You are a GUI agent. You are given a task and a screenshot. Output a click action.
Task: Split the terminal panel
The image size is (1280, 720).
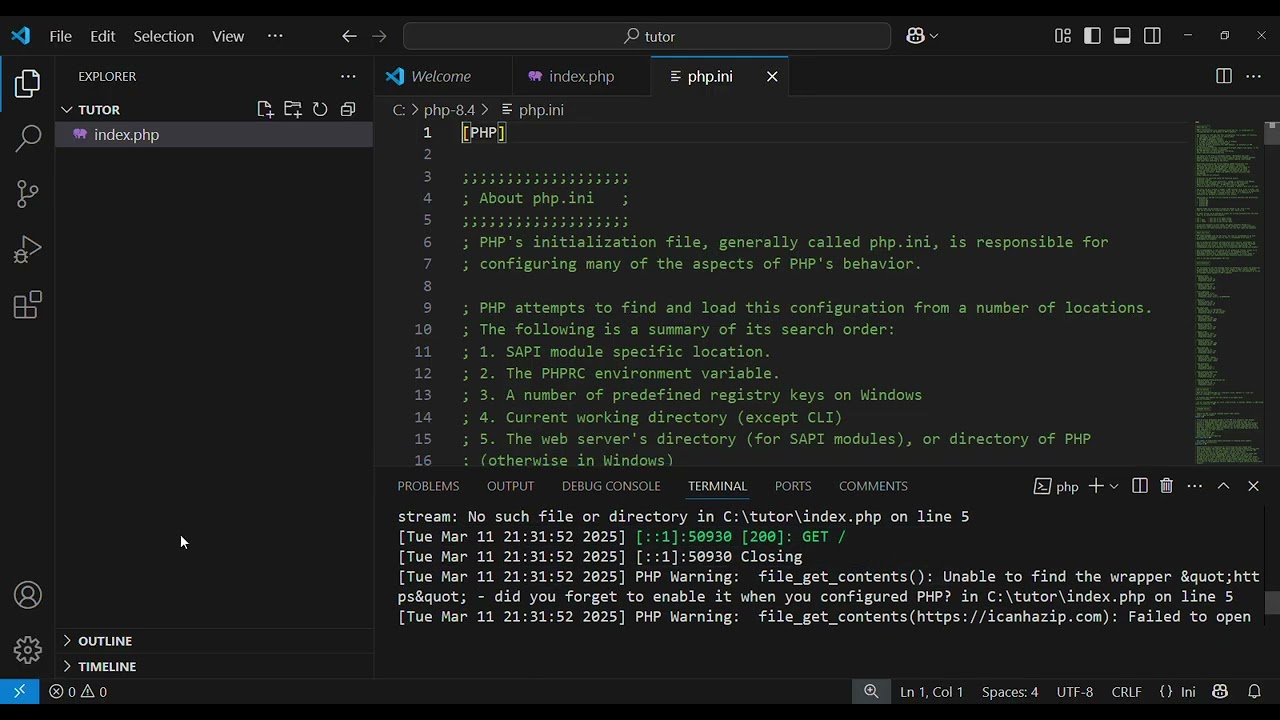[1140, 486]
